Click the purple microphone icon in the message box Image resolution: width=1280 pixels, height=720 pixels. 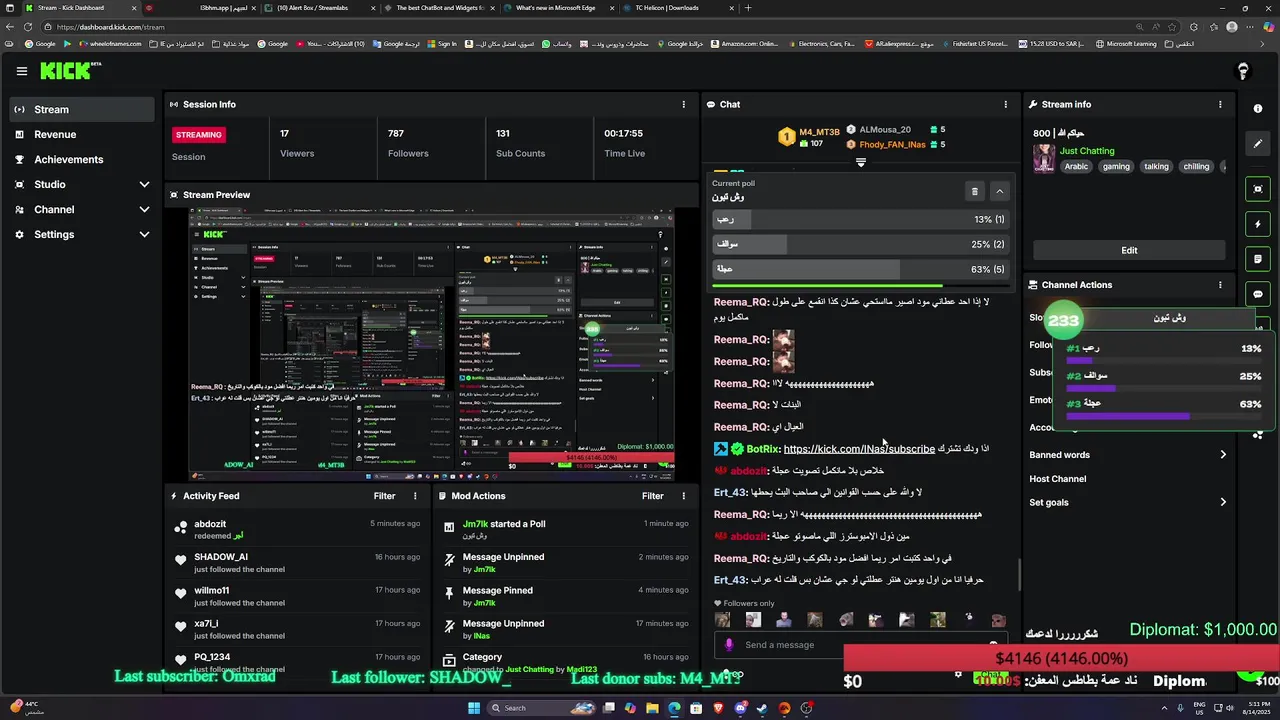pos(729,645)
